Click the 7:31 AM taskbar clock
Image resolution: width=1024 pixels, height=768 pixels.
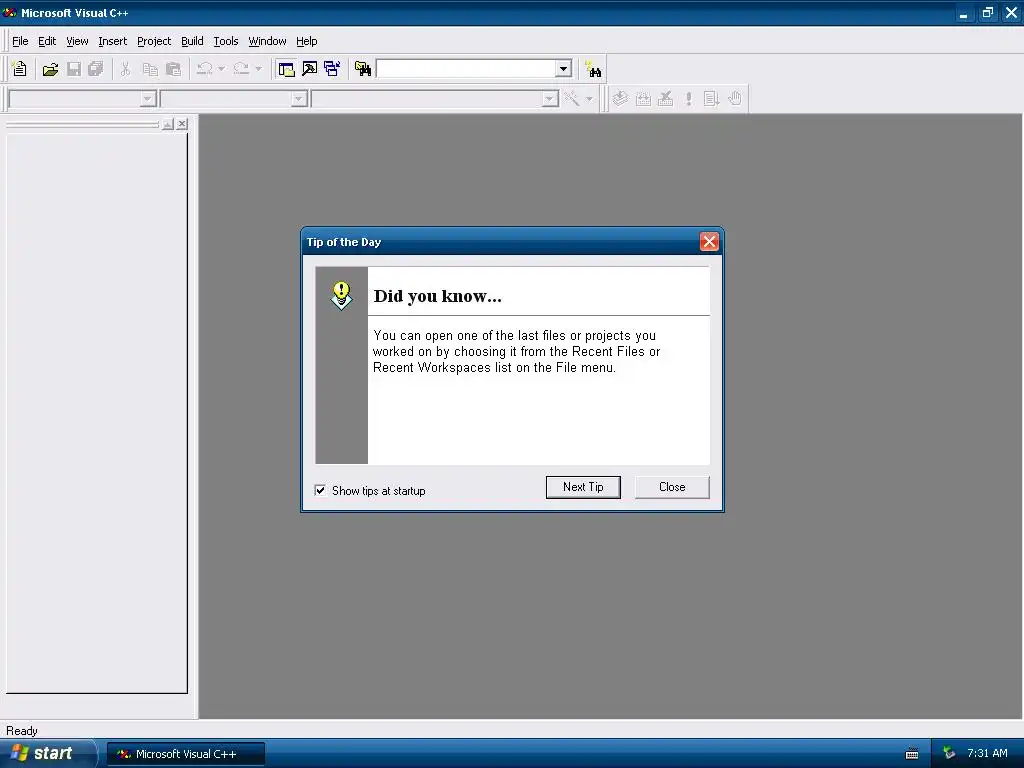[987, 753]
